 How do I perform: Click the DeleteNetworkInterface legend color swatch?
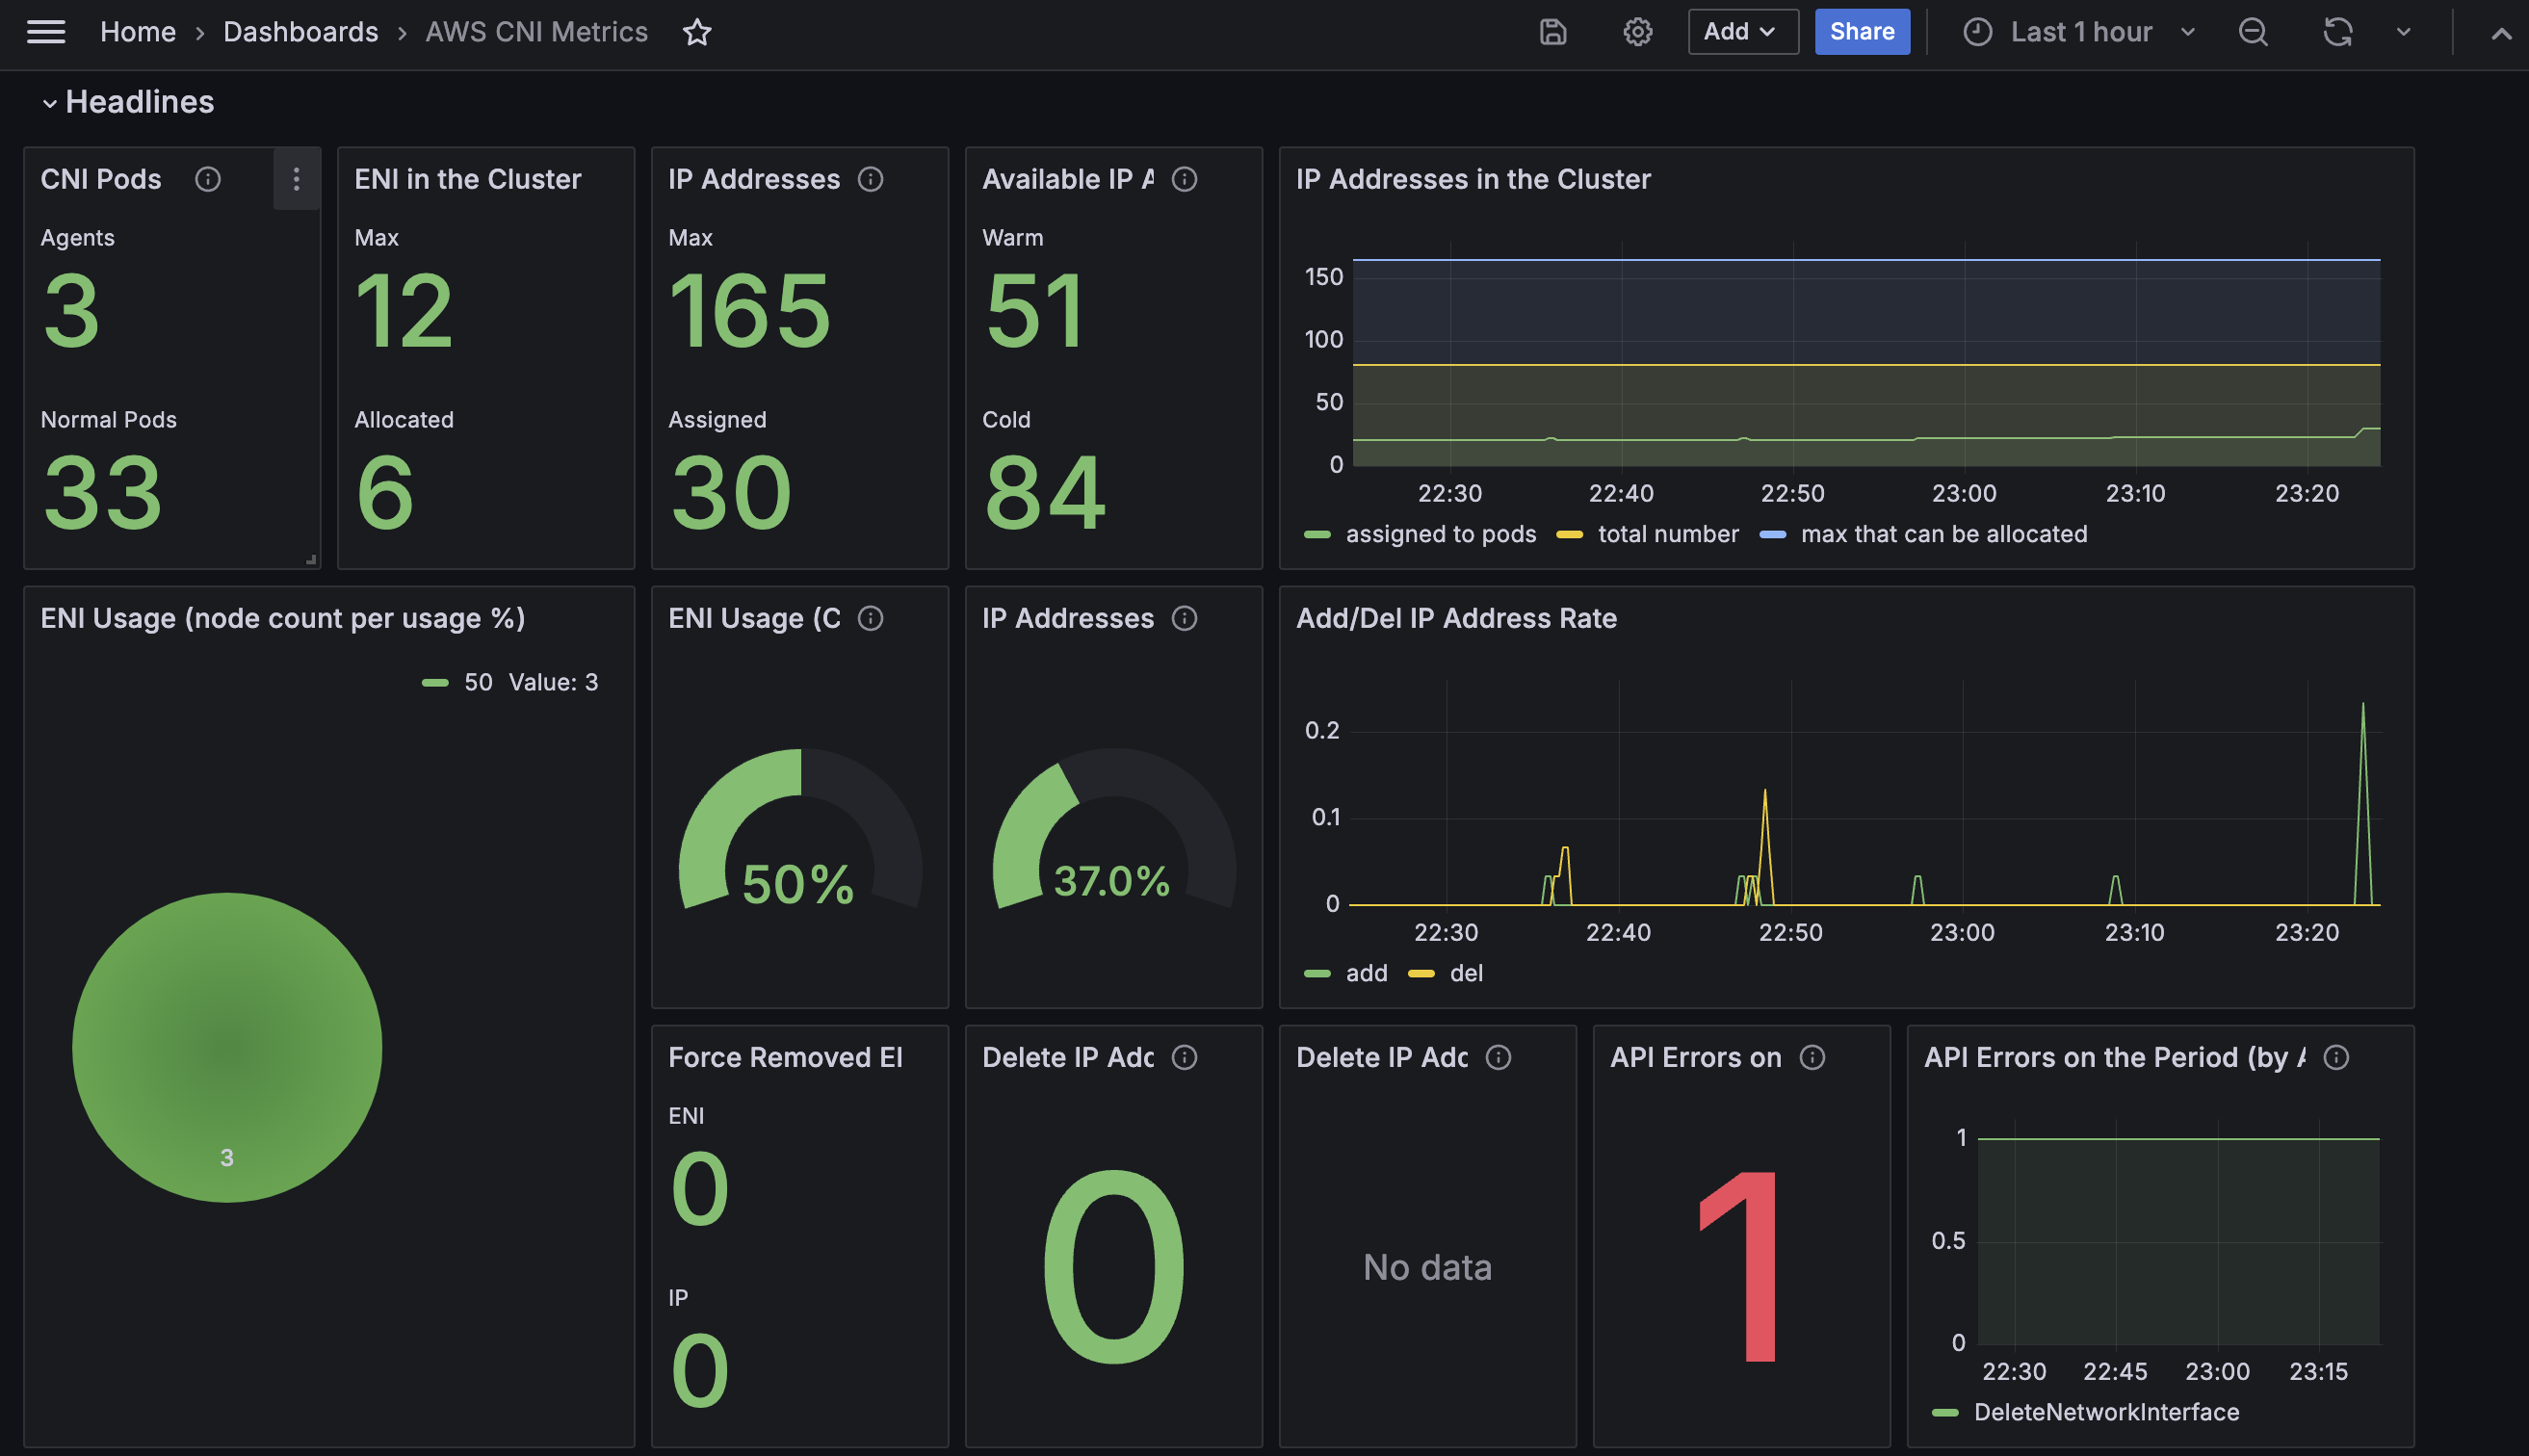point(1945,1412)
